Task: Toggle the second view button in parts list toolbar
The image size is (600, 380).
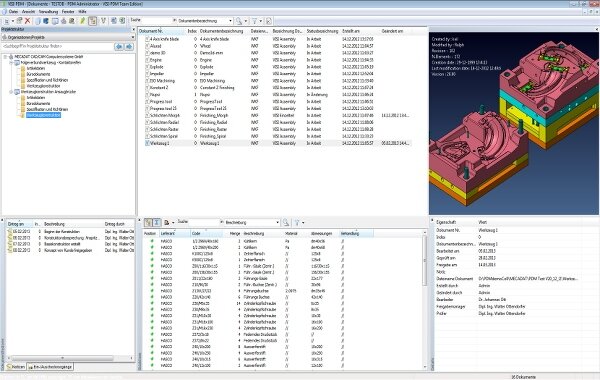Action: click(157, 222)
